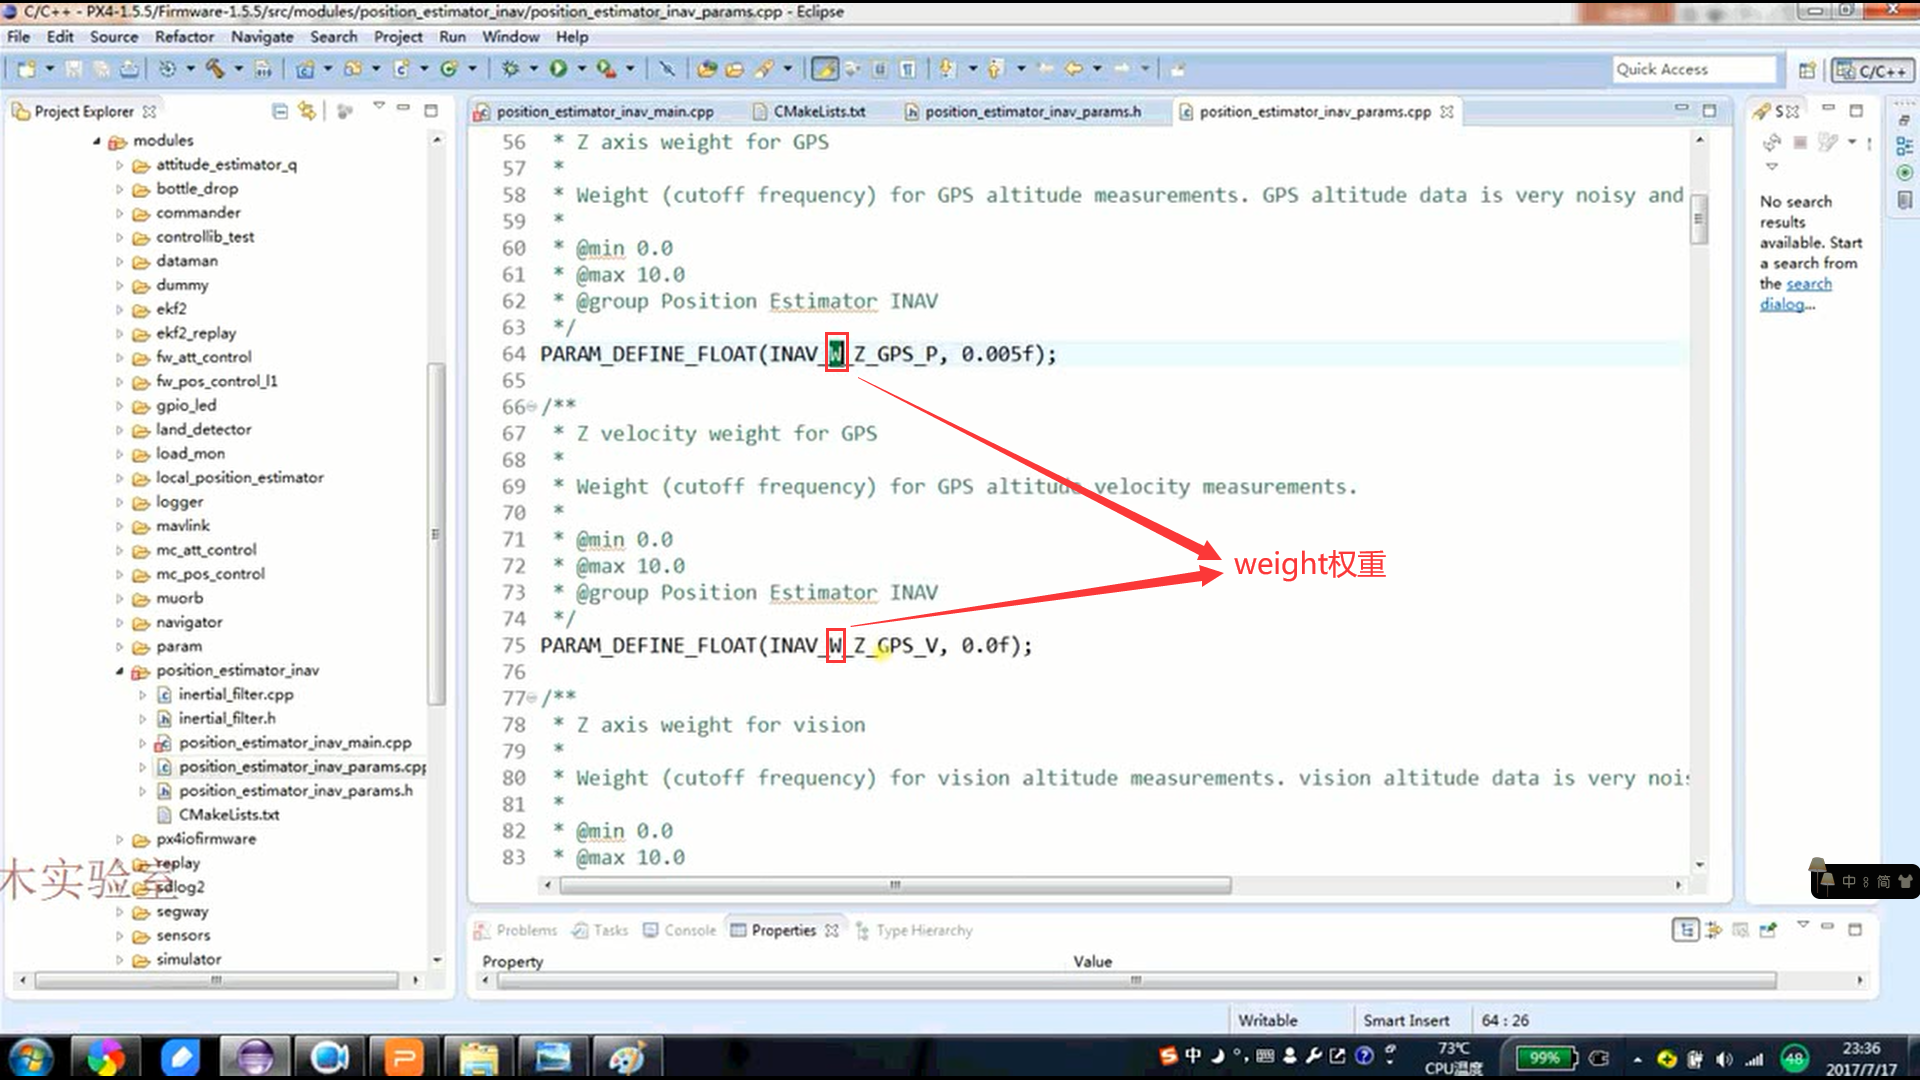The height and width of the screenshot is (1080, 1920).
Task: Click the editor horizontal scrollbar
Action: (x=895, y=885)
